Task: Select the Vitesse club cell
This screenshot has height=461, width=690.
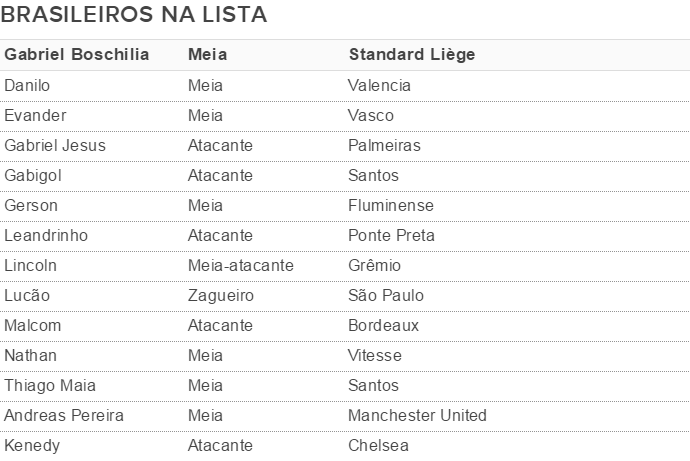Action: 375,355
